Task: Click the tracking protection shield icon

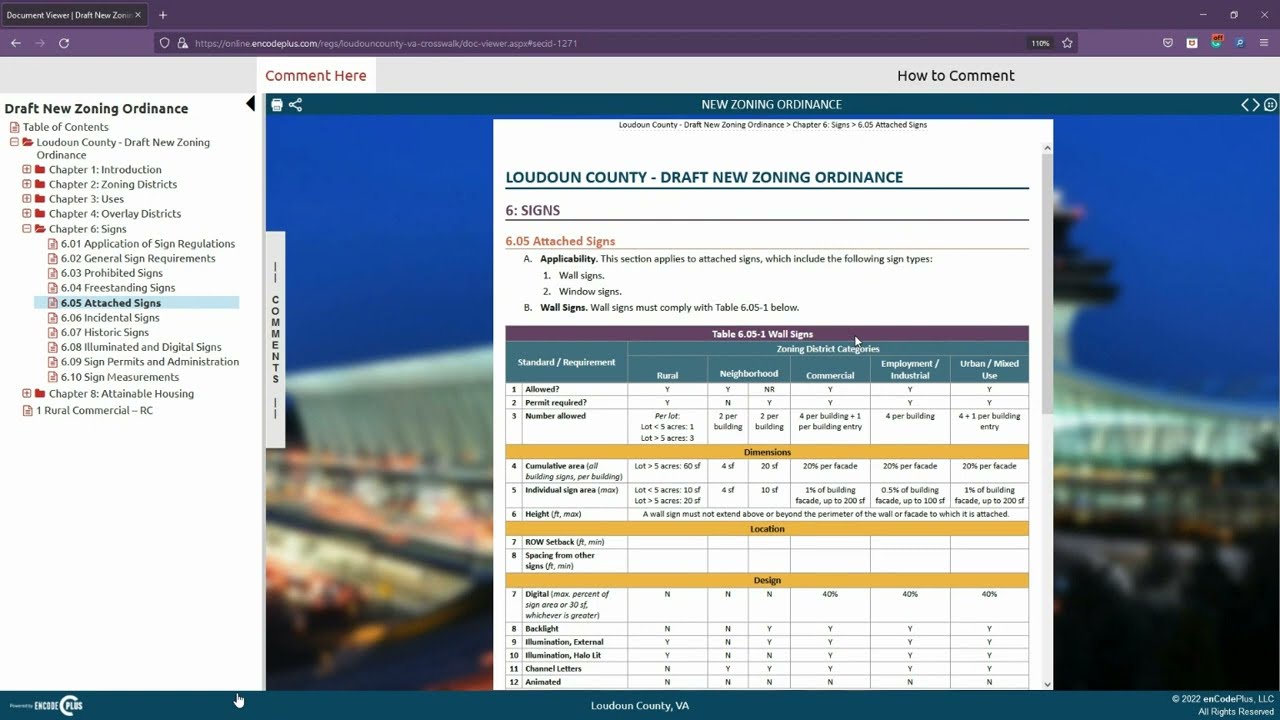Action: pyautogui.click(x=164, y=43)
